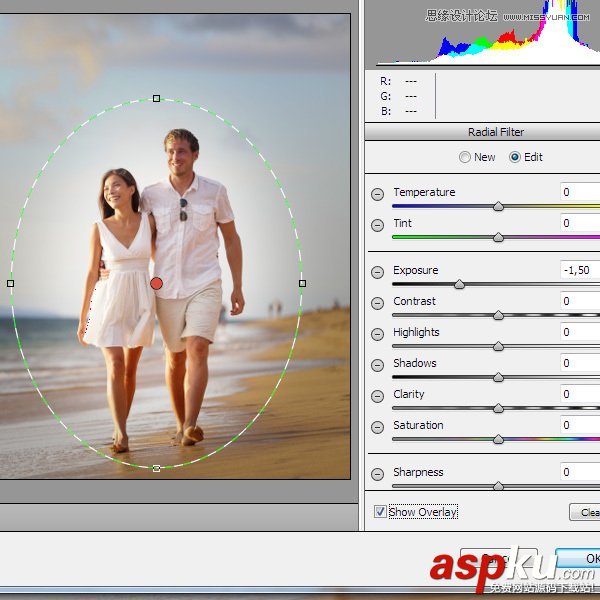Click the Exposure slider thumb

tap(459, 284)
